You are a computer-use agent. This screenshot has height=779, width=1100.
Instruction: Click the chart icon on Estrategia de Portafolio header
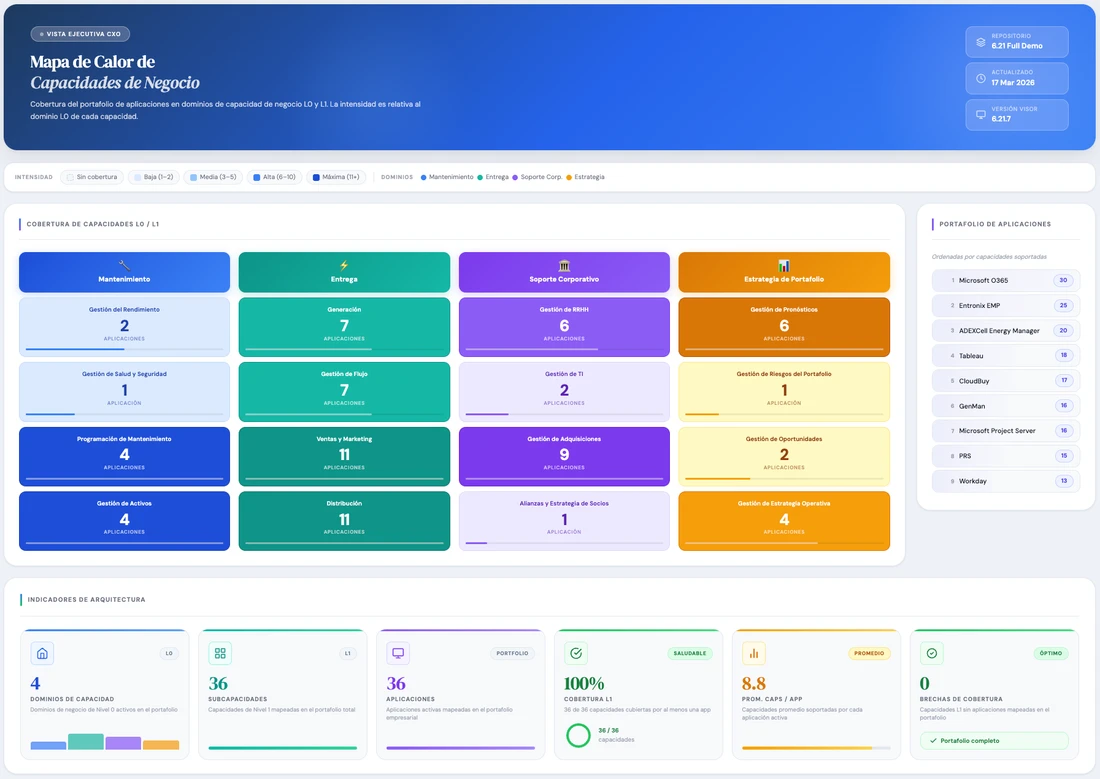(x=784, y=264)
